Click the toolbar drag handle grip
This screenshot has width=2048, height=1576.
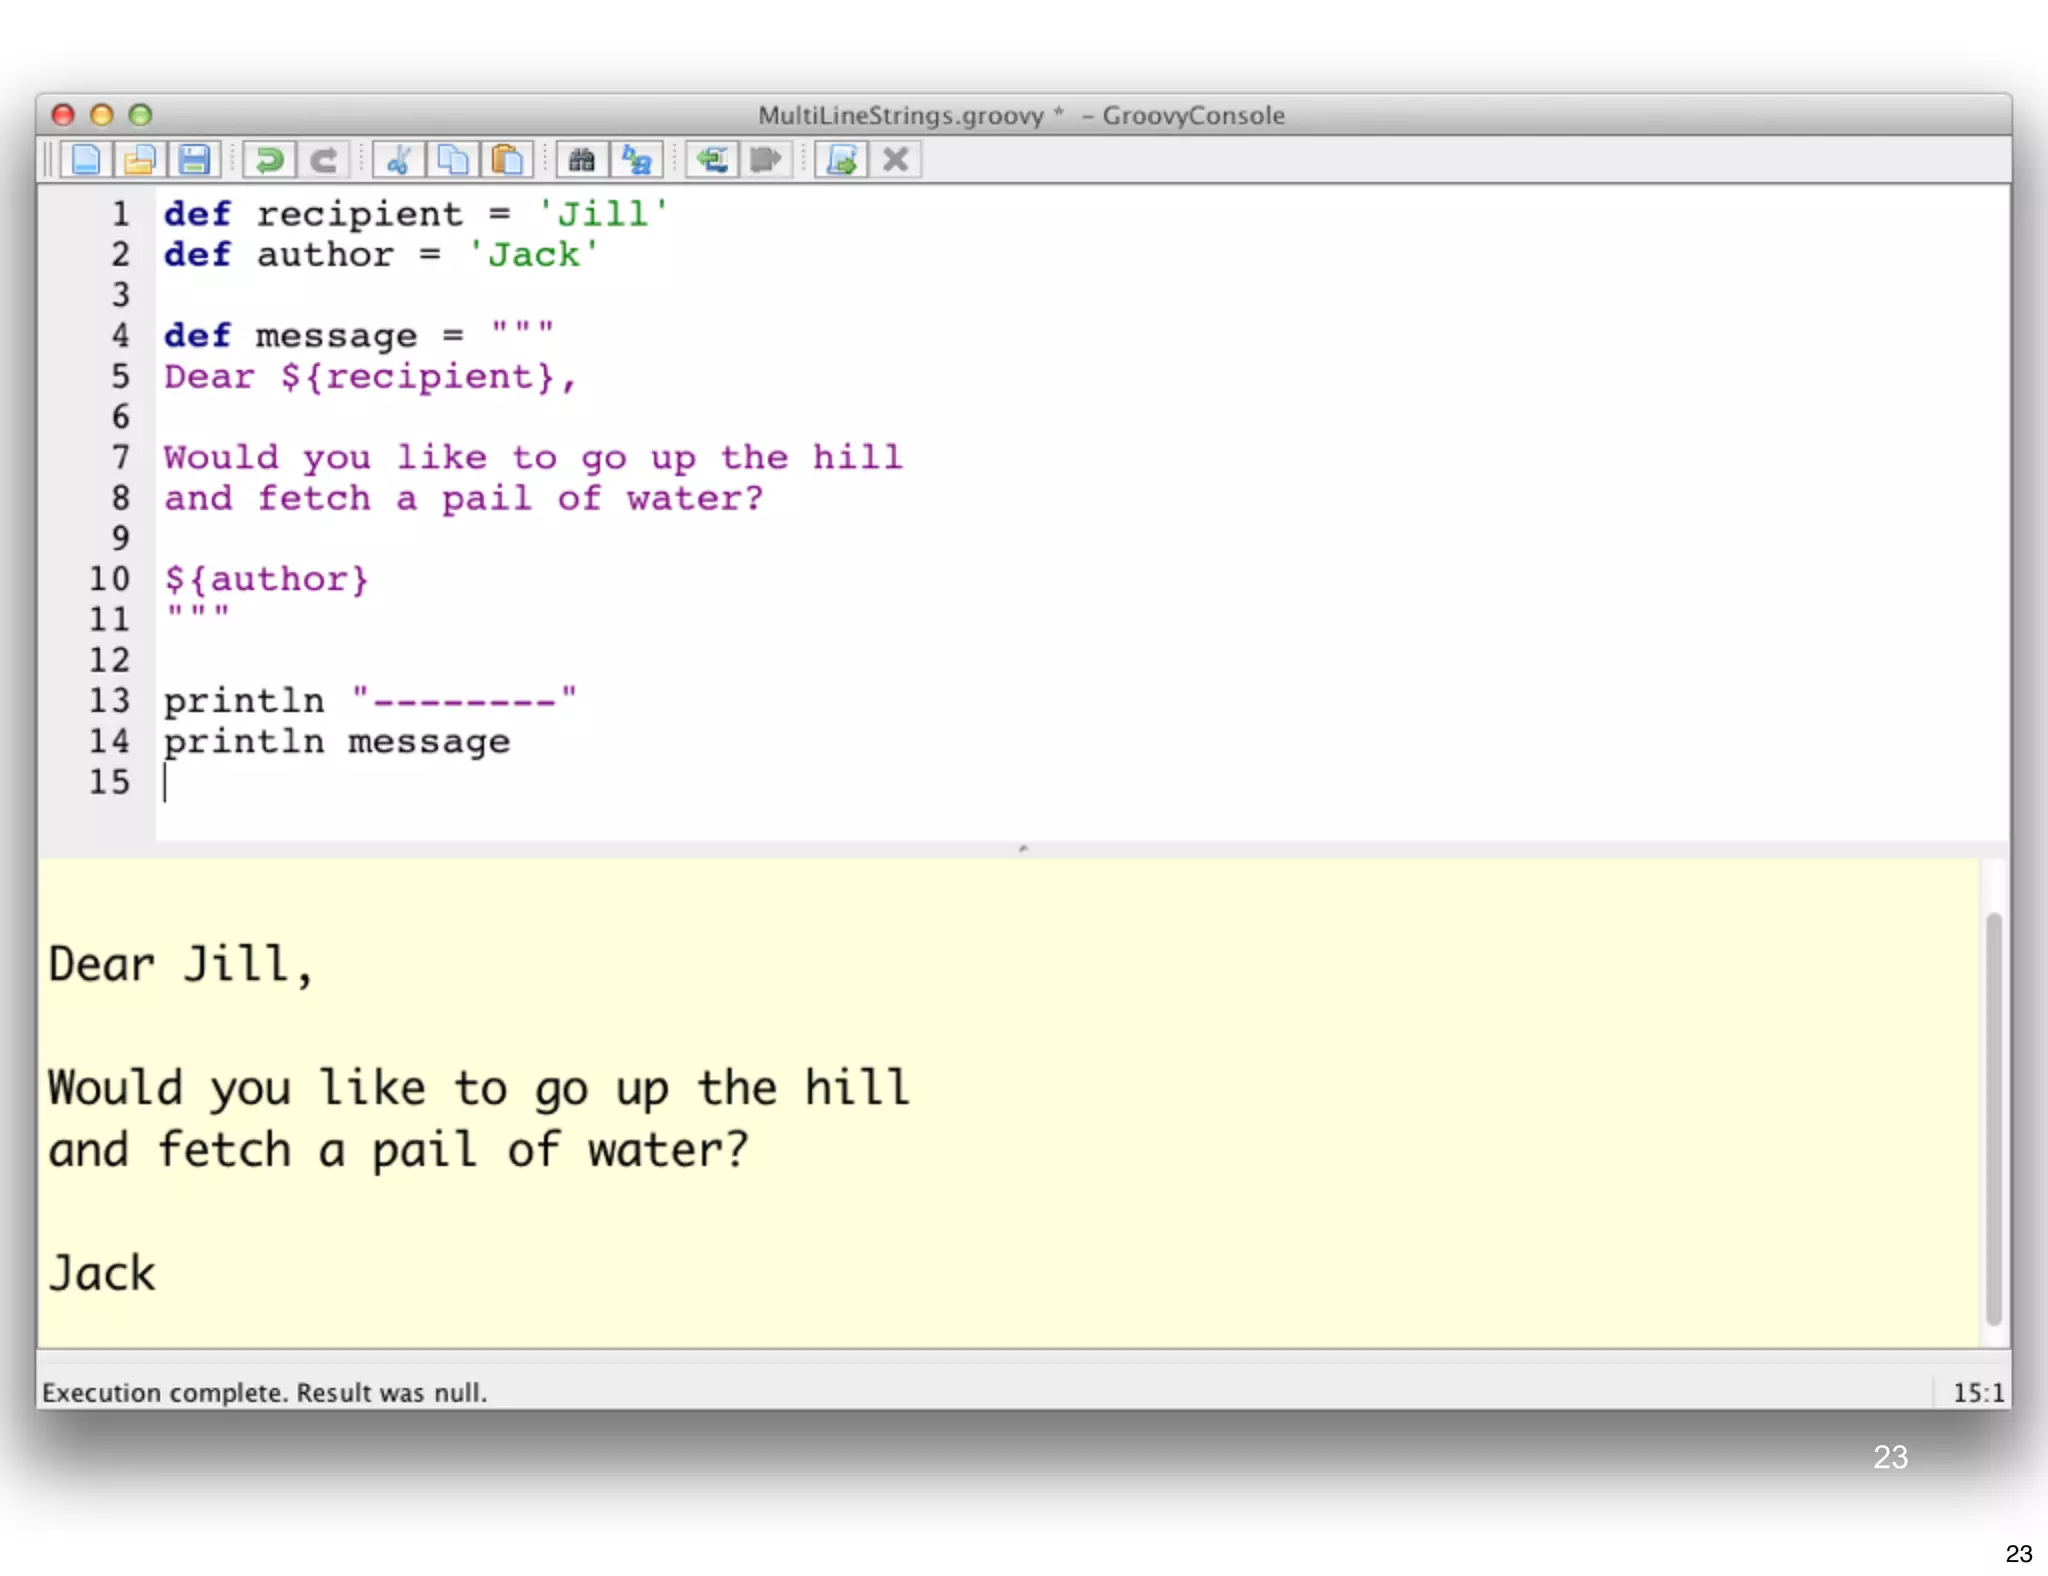pyautogui.click(x=47, y=160)
